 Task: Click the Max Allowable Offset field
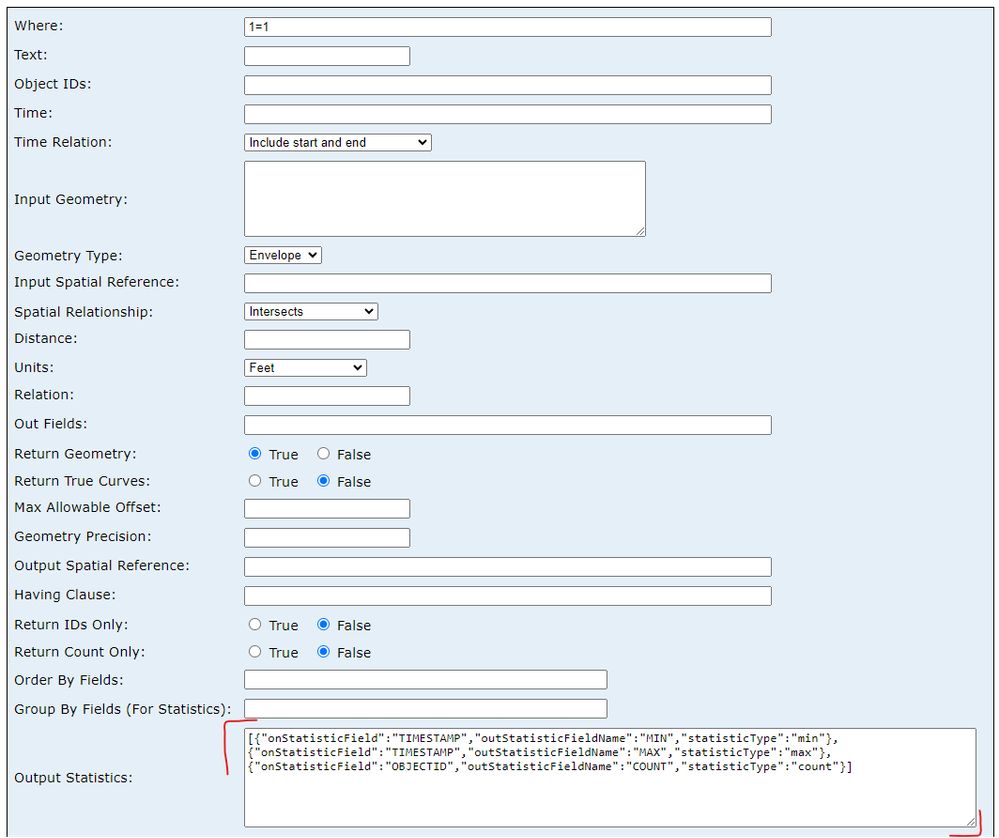[x=327, y=509]
